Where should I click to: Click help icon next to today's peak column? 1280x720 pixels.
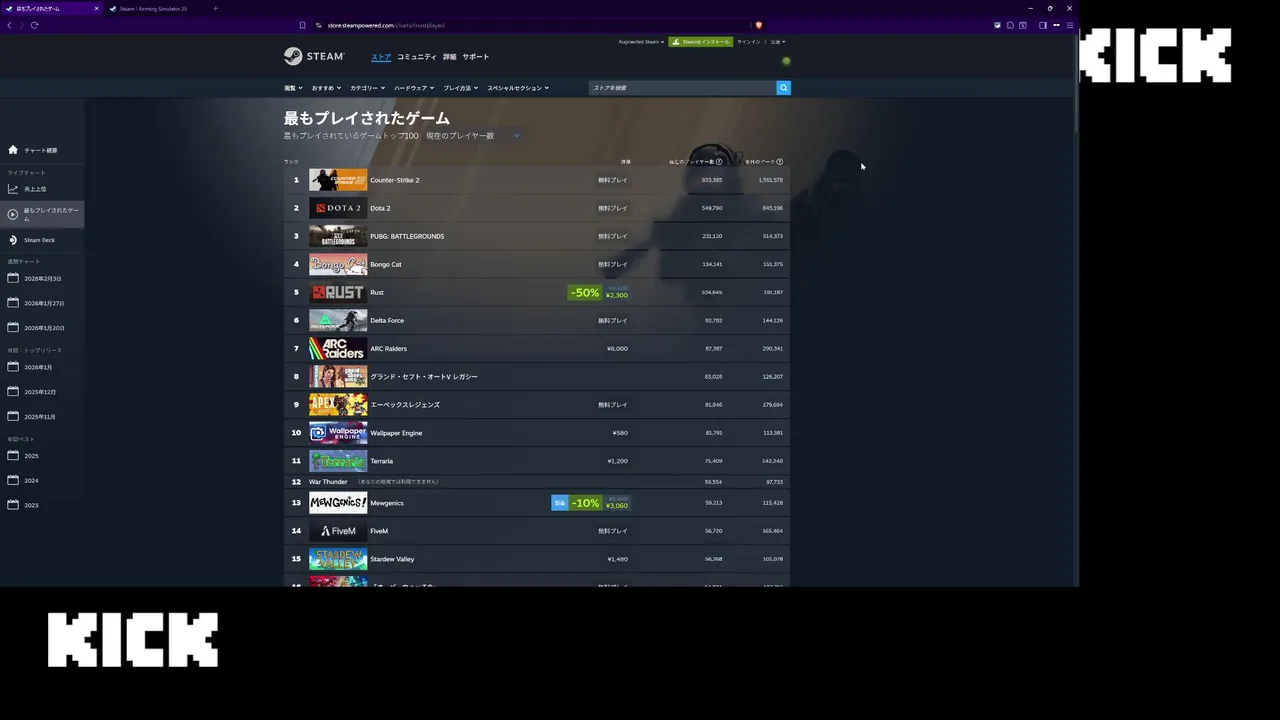click(x=780, y=162)
